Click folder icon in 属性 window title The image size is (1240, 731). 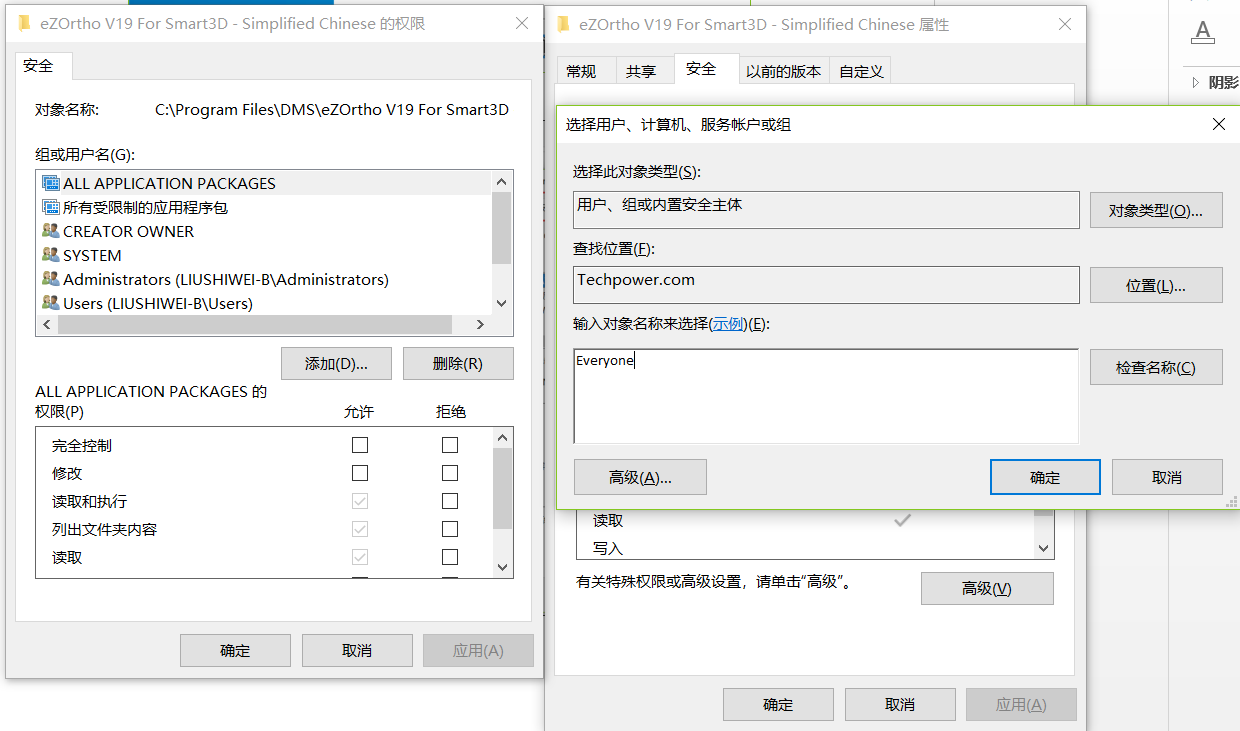click(564, 24)
